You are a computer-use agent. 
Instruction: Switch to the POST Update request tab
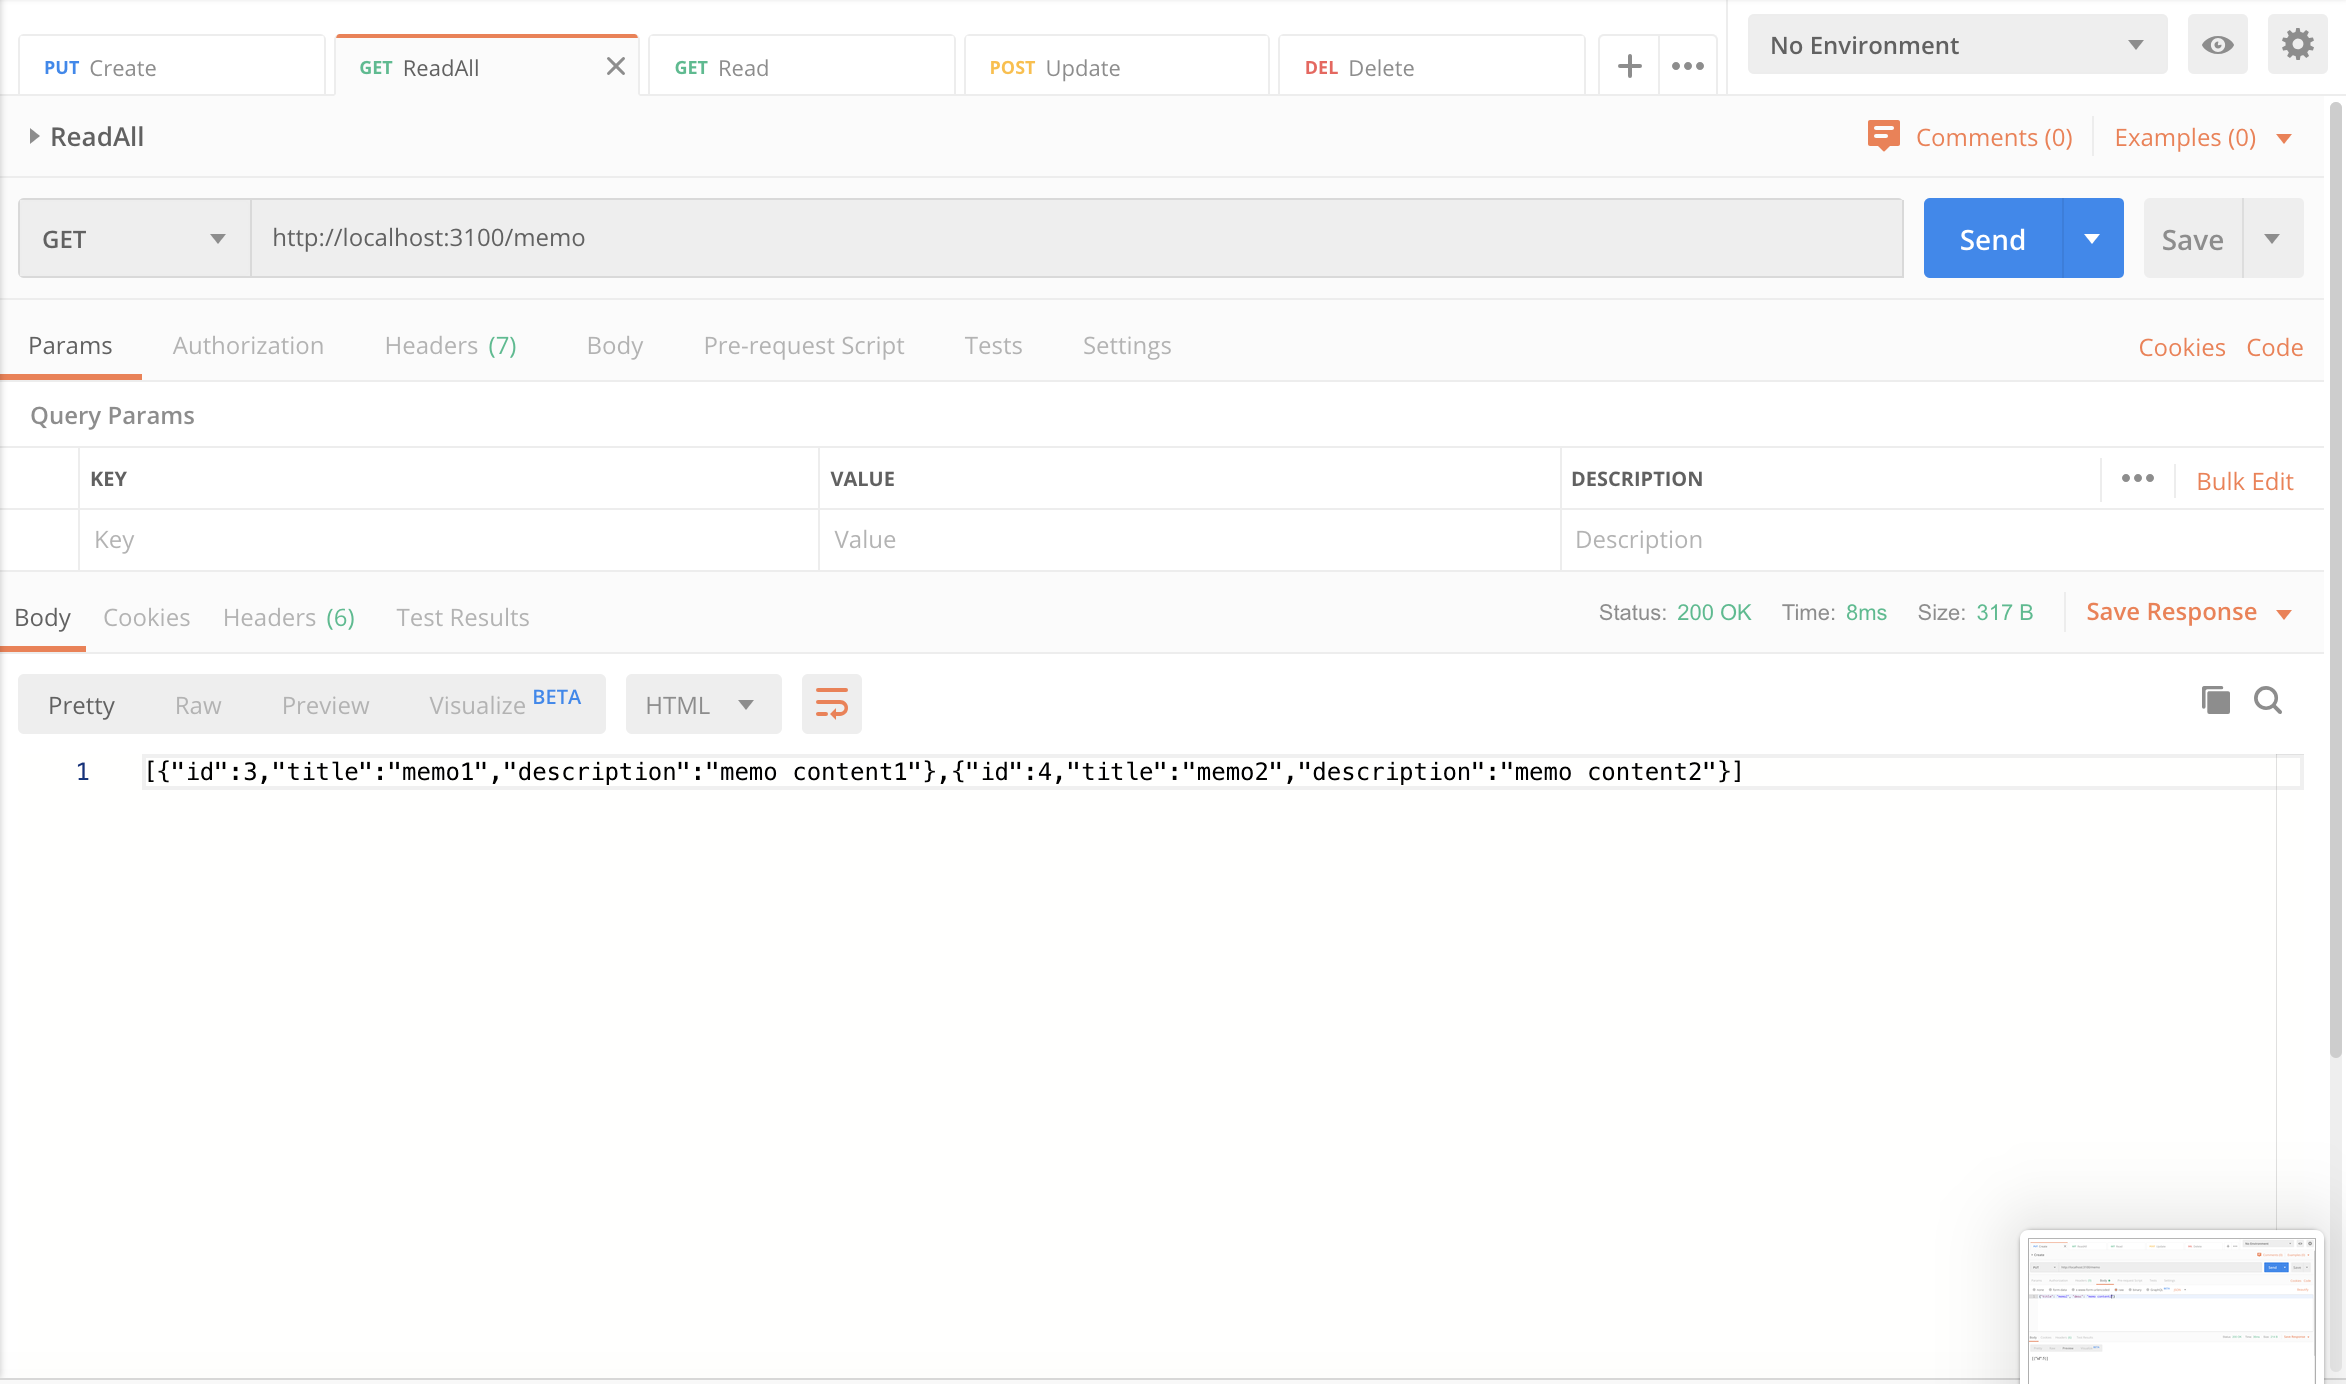[x=1115, y=67]
